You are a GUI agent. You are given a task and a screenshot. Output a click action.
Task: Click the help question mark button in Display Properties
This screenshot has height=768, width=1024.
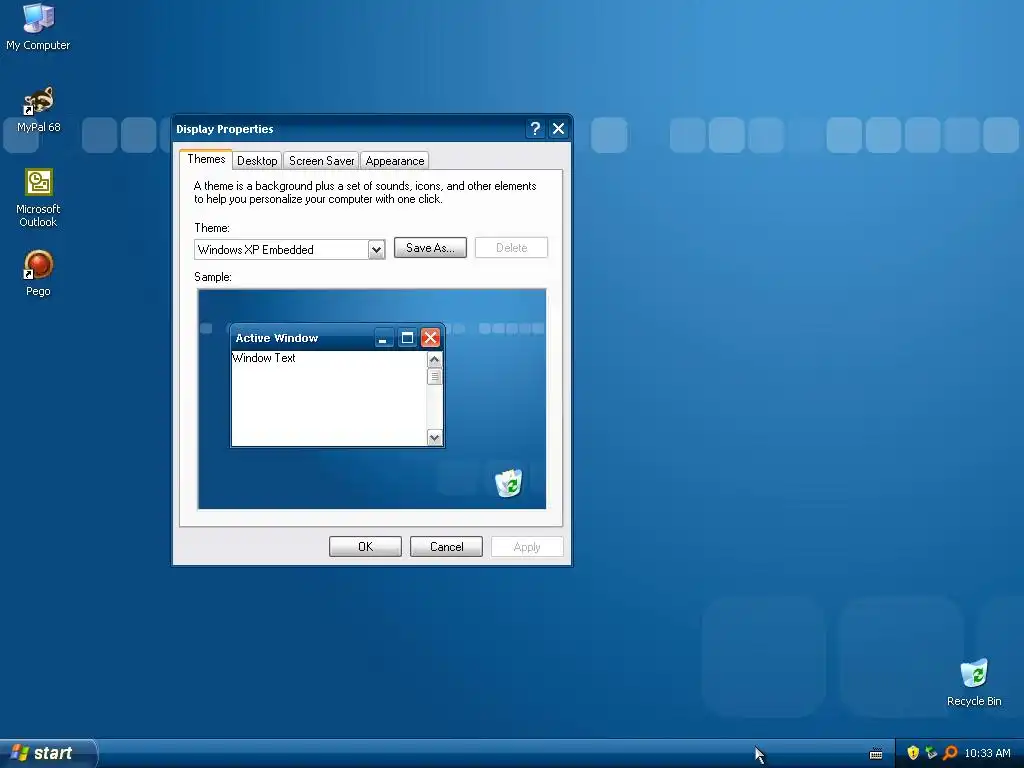coord(535,129)
